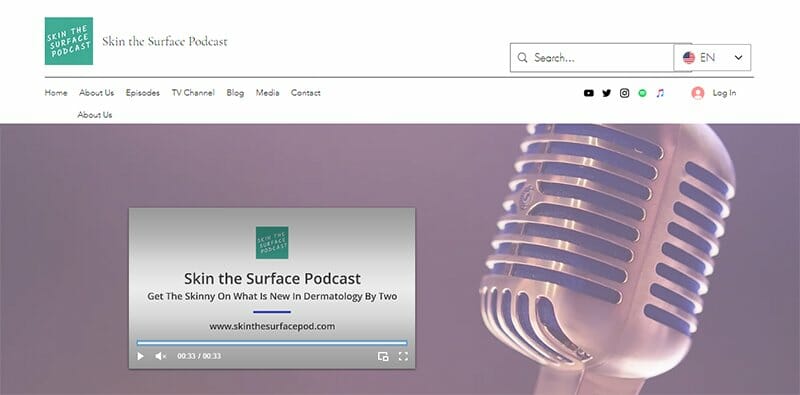
Task: Unmute the video sound
Action: coord(160,356)
